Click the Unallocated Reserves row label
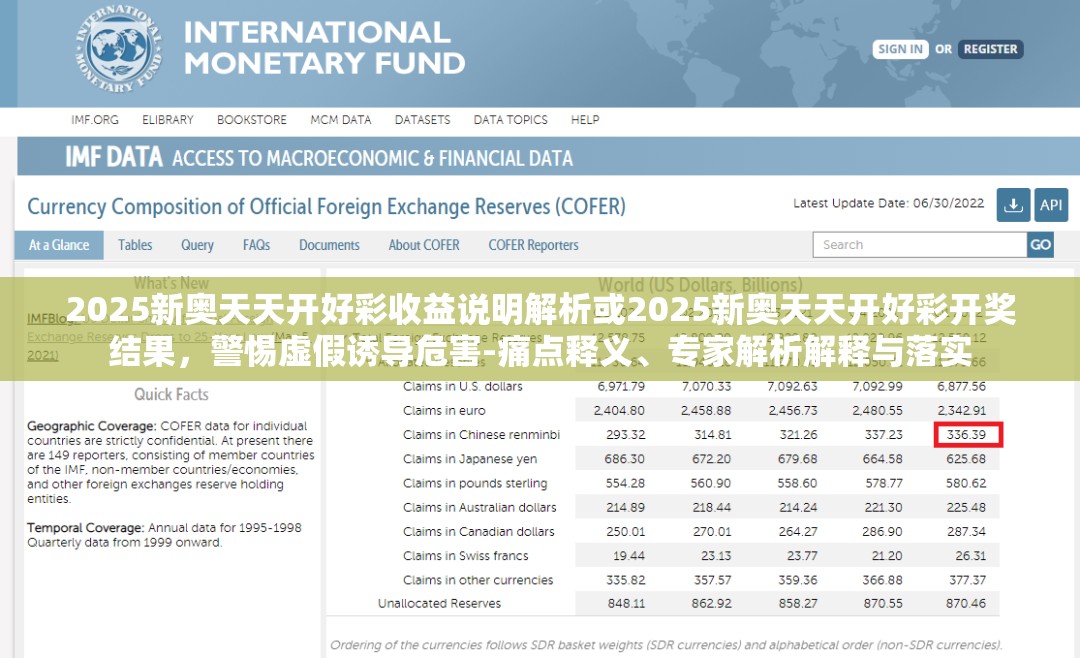Image resolution: width=1080 pixels, height=658 pixels. [439, 604]
